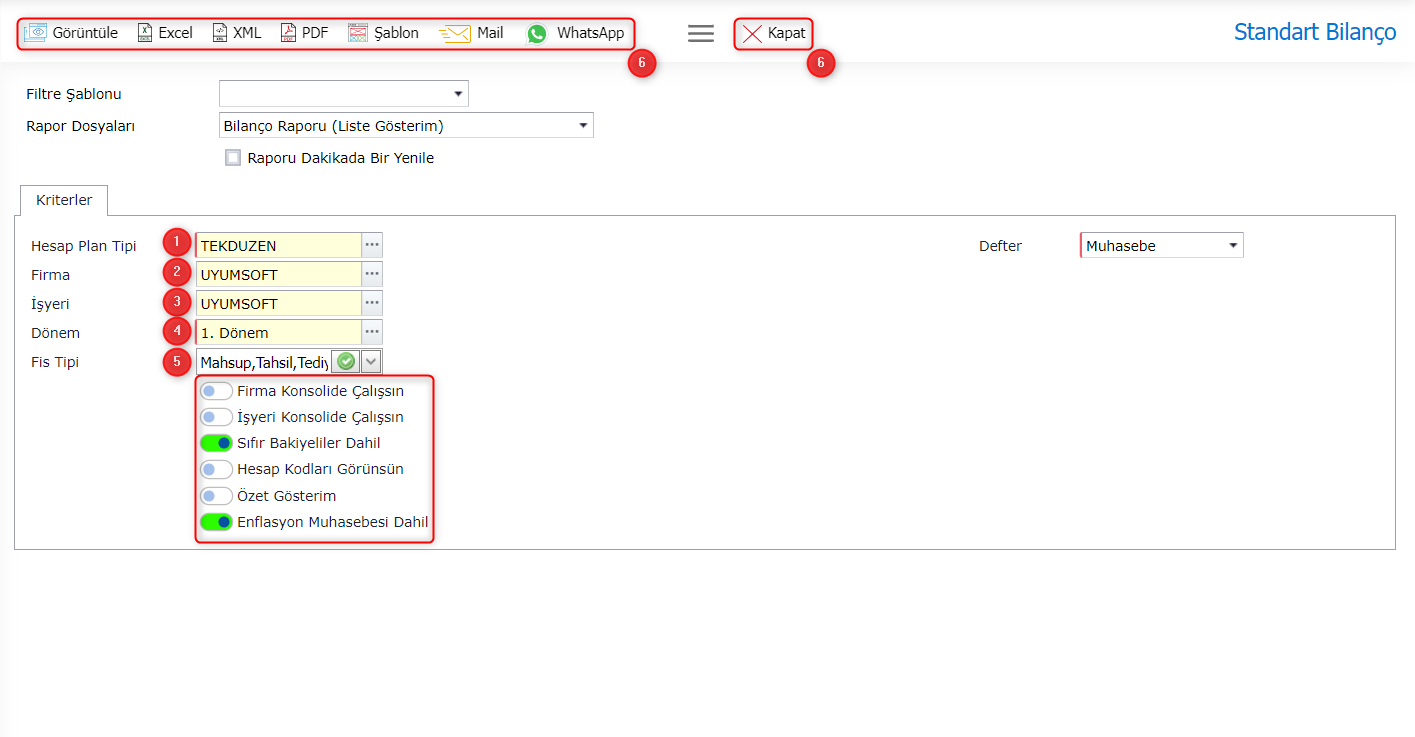
Task: Select the Kriterler tab
Action: click(x=64, y=200)
